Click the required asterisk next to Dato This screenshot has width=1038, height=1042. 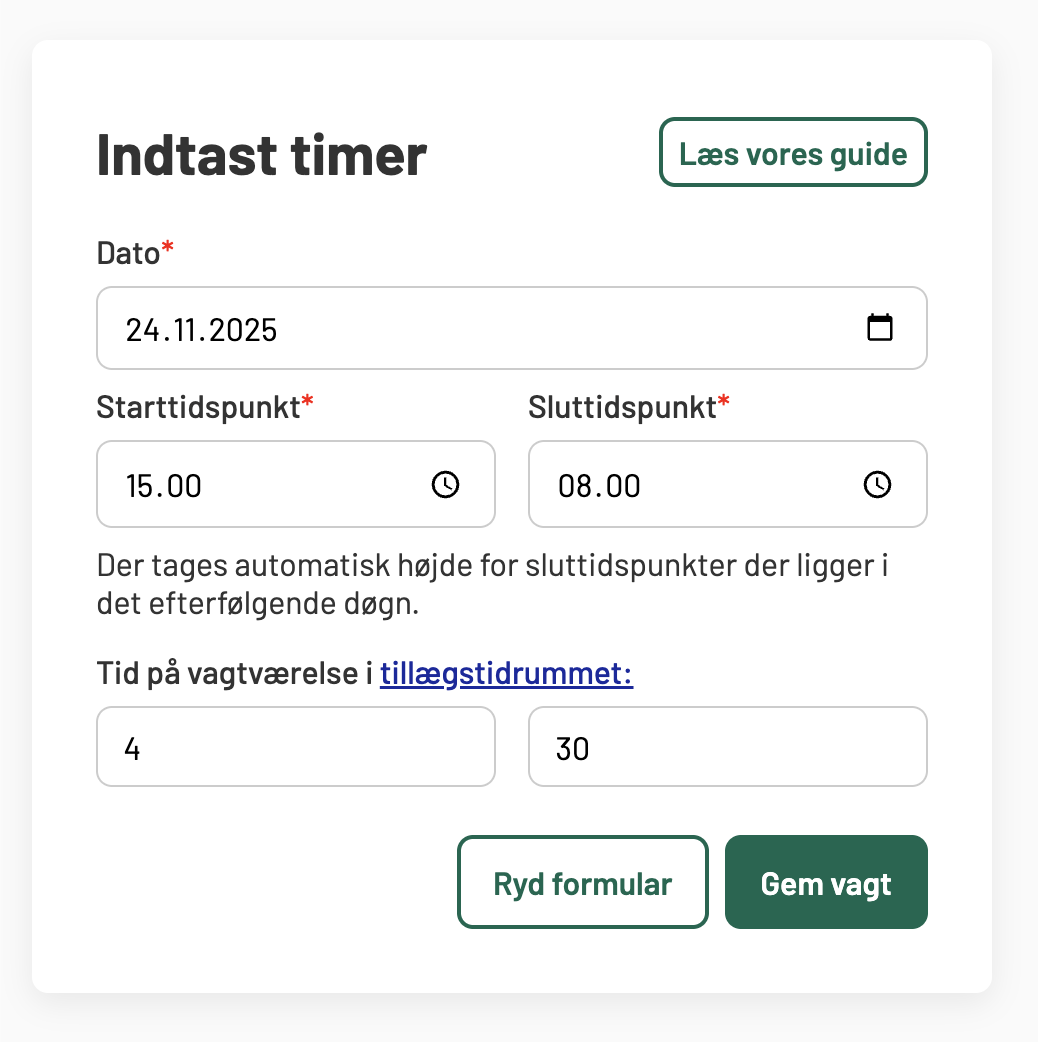pyautogui.click(x=166, y=246)
